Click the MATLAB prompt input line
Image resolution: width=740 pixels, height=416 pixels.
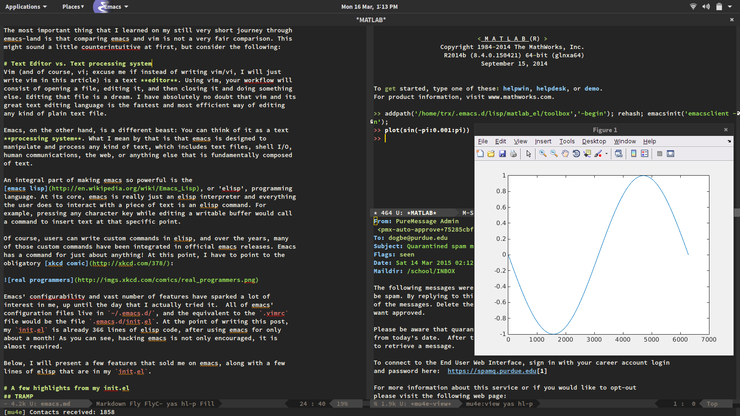point(385,138)
